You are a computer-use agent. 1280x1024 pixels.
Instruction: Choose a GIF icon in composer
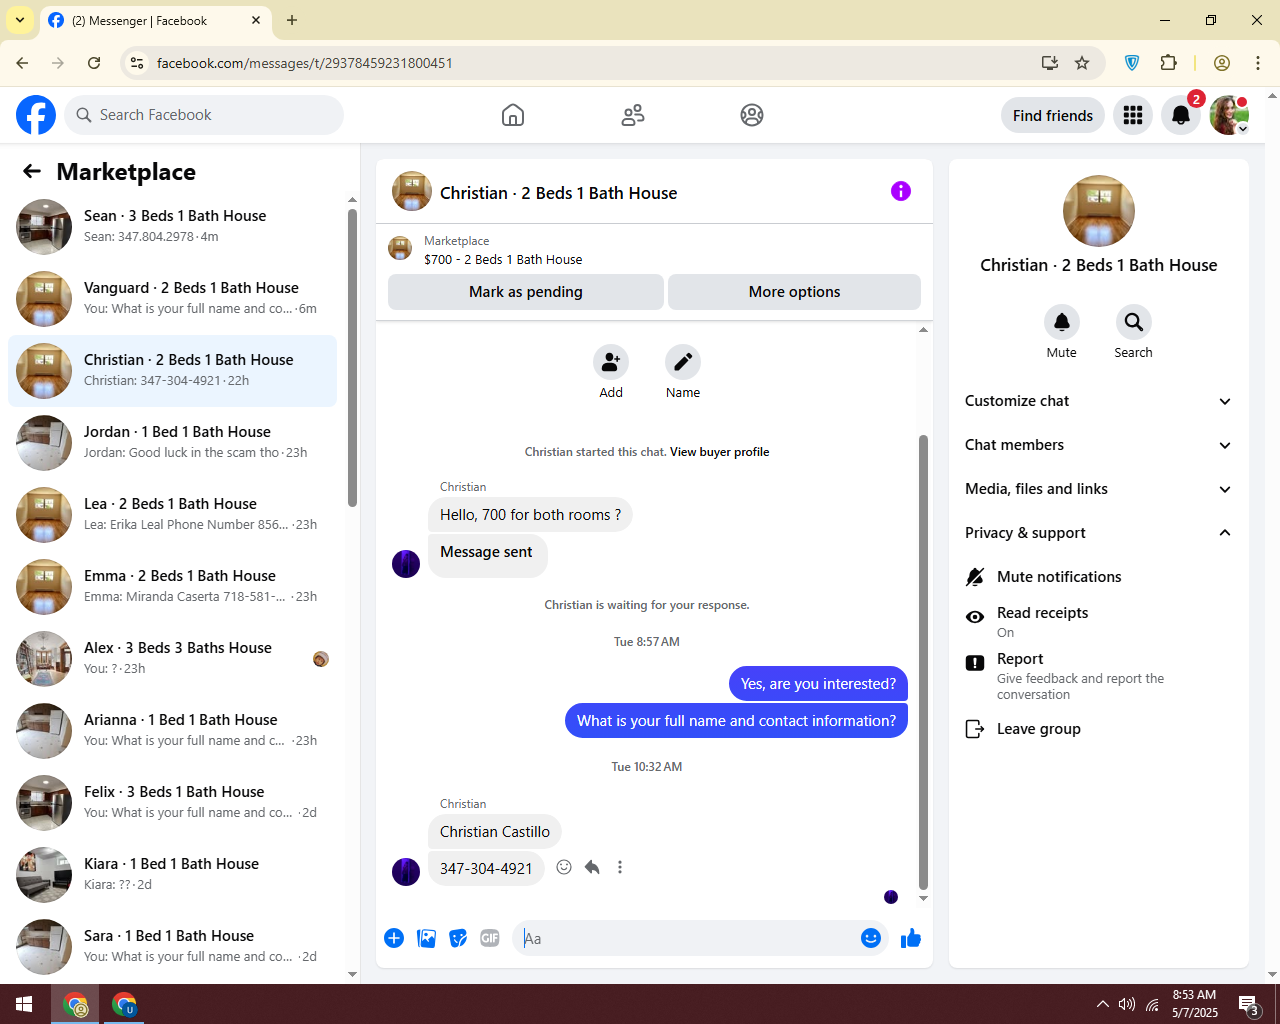point(490,938)
